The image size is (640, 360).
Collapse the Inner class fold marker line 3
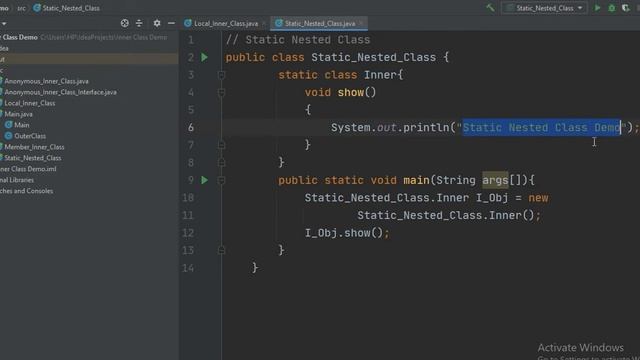[x=221, y=75]
